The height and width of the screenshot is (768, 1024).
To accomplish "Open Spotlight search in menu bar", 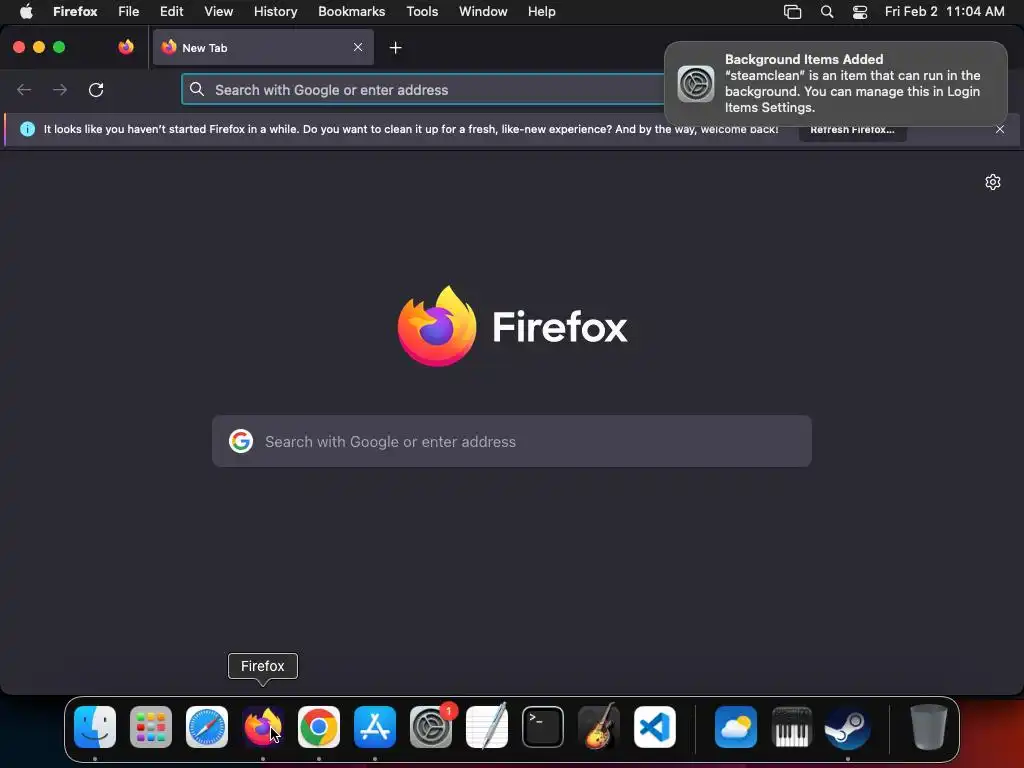I will [x=827, y=12].
